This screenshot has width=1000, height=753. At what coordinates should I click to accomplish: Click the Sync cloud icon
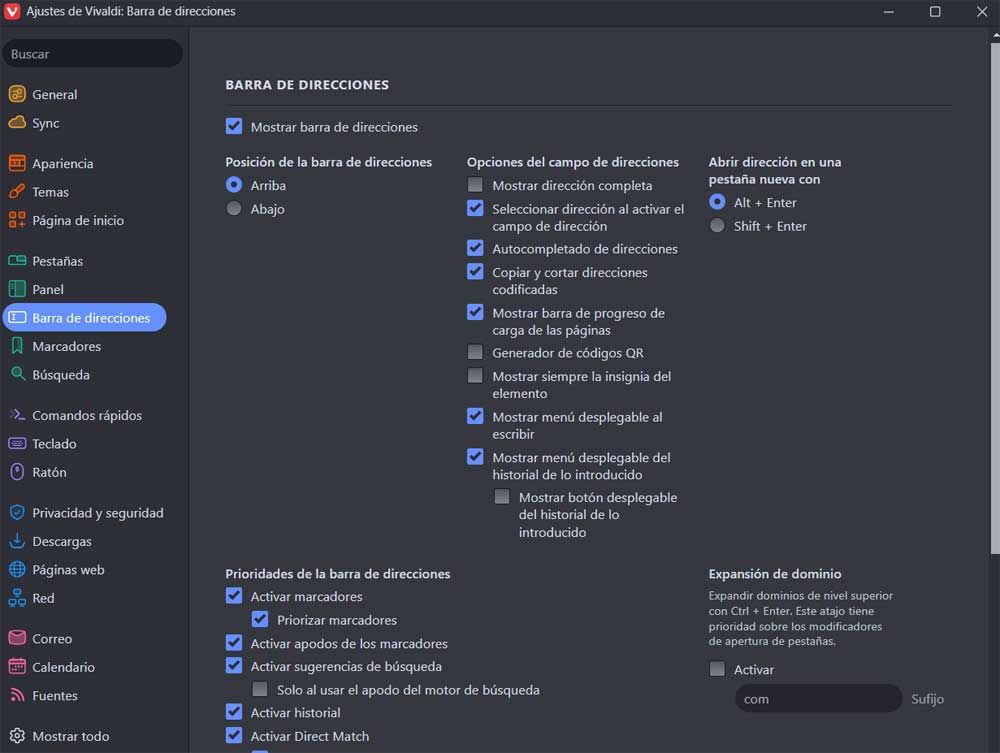pyautogui.click(x=17, y=122)
